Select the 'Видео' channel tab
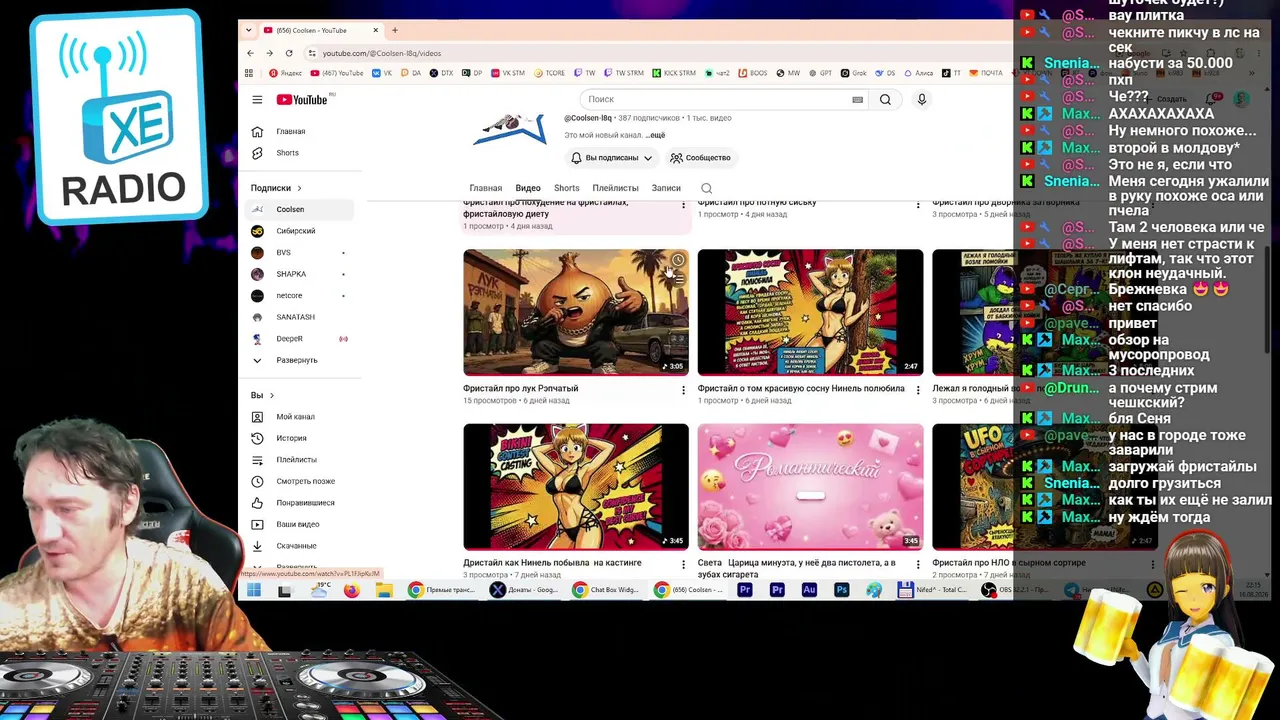This screenshot has width=1280, height=720. (x=528, y=188)
